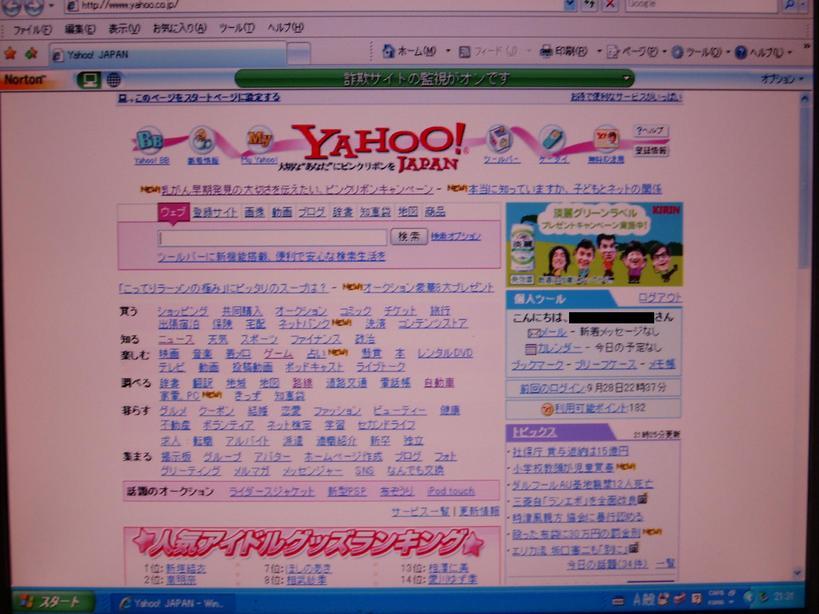Click the Norton logo in toolbar
Viewport: 819px width, 614px height.
coord(24,79)
